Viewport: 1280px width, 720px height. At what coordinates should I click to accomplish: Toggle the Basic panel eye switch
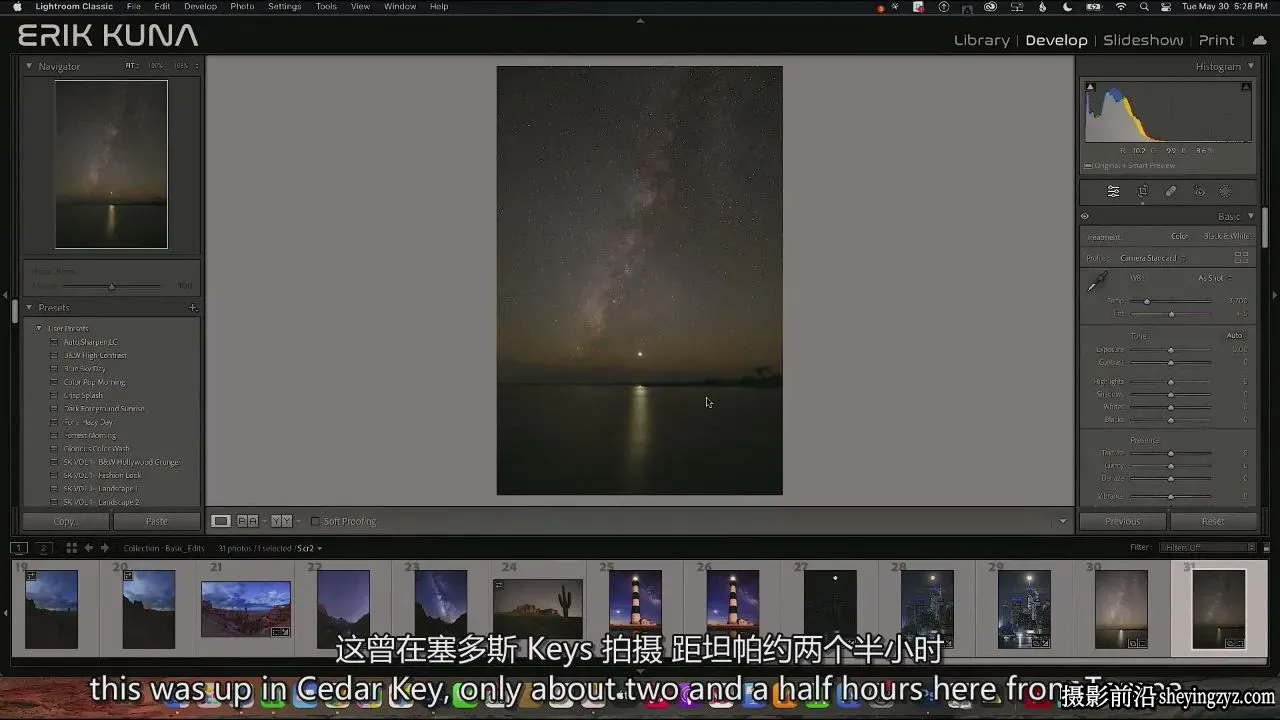tap(1085, 217)
